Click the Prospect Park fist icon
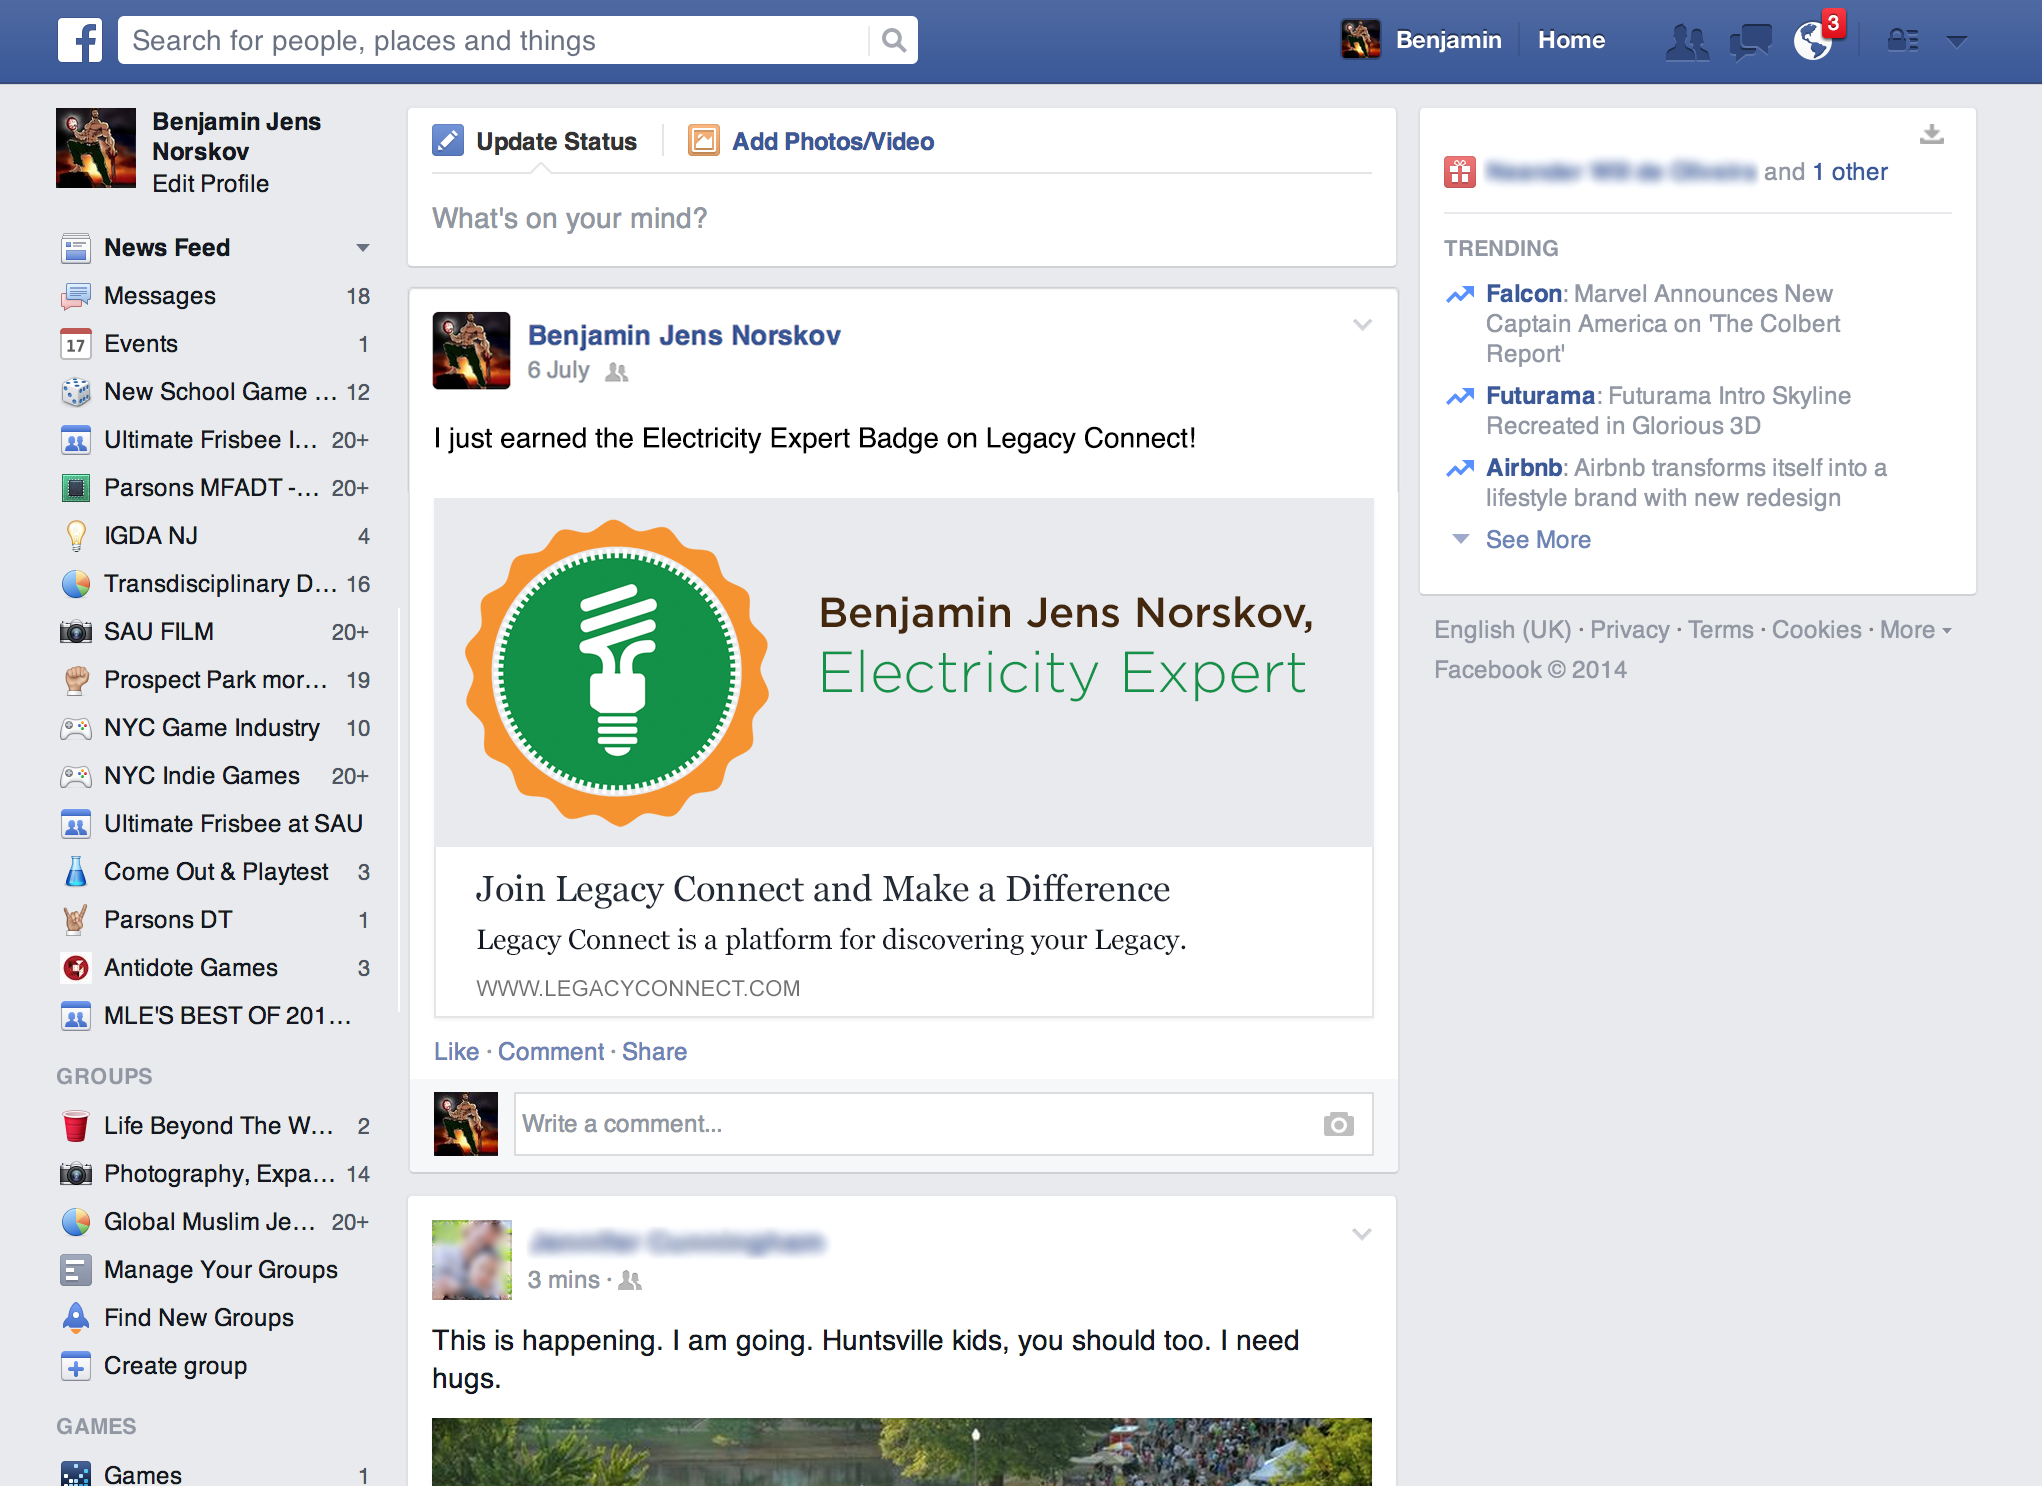Viewport: 2042px width, 1486px height. 76,680
